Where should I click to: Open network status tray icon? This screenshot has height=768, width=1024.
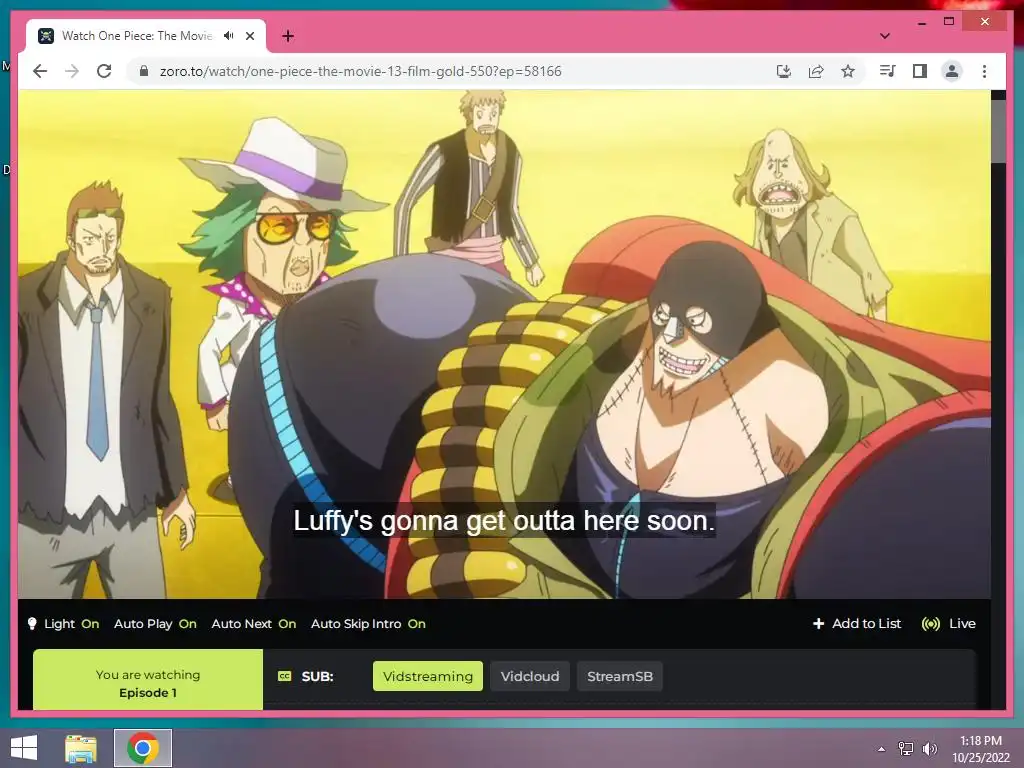pos(906,749)
